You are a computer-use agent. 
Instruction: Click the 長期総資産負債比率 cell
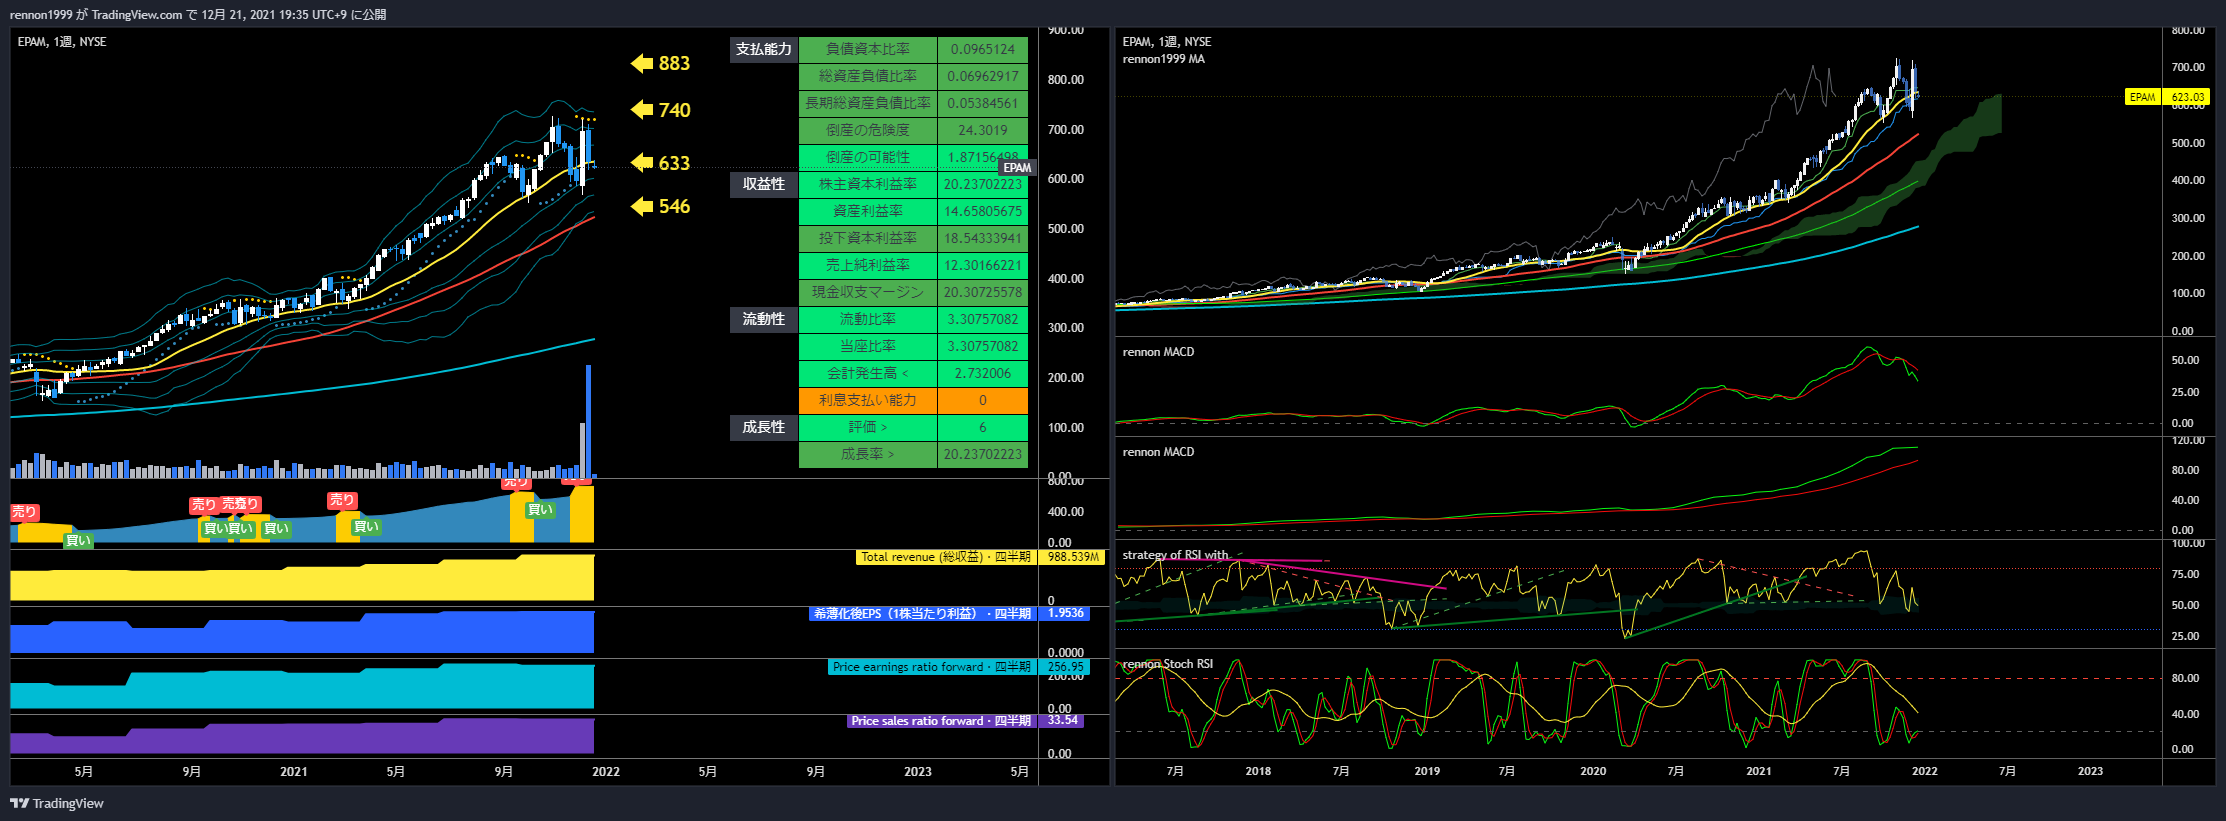(x=868, y=103)
